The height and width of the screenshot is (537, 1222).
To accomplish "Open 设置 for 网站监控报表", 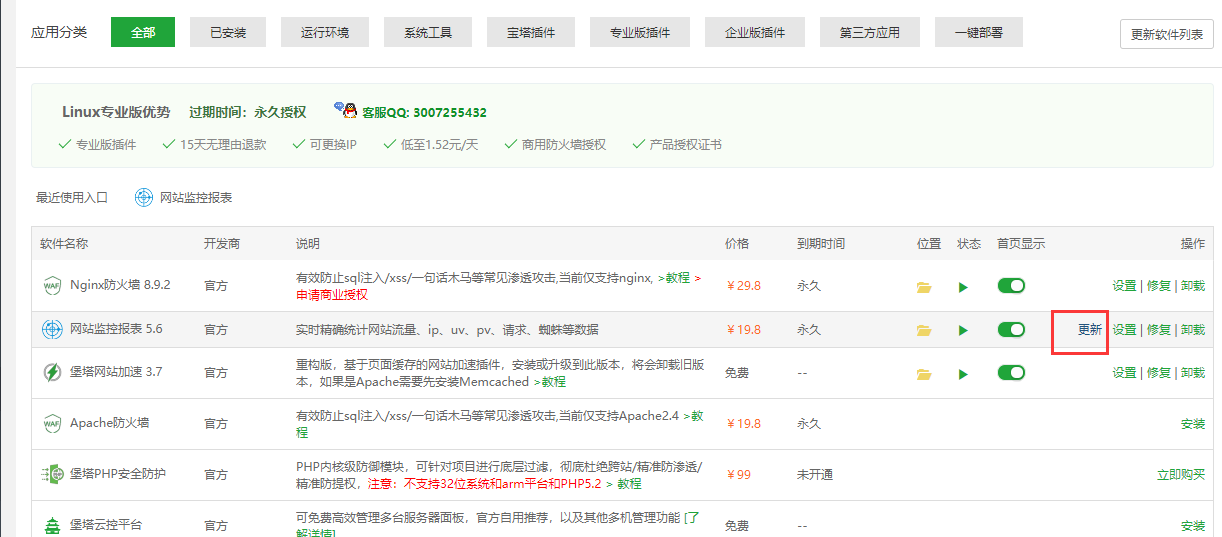I will click(1124, 330).
